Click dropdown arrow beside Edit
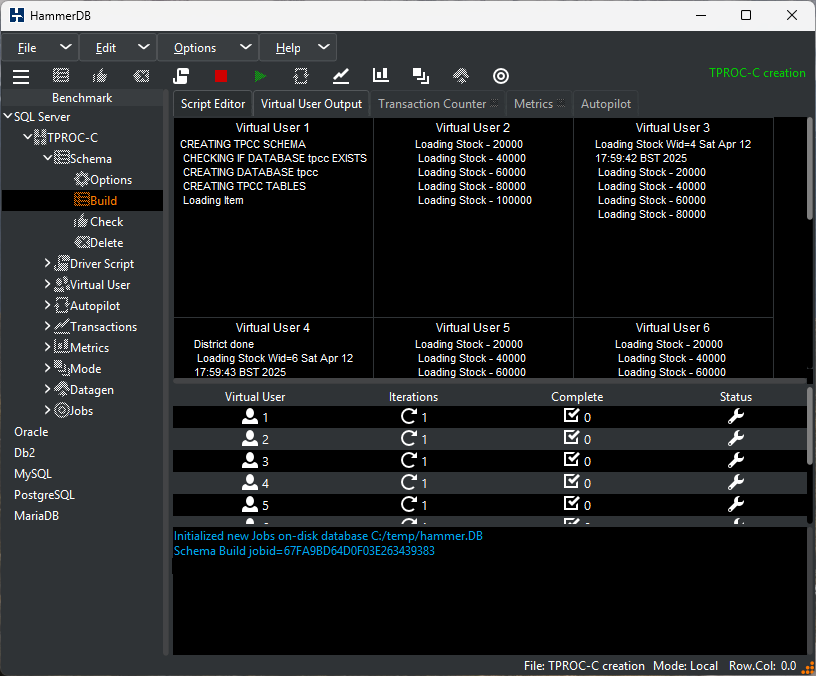Viewport: 816px width, 676px height. click(144, 47)
